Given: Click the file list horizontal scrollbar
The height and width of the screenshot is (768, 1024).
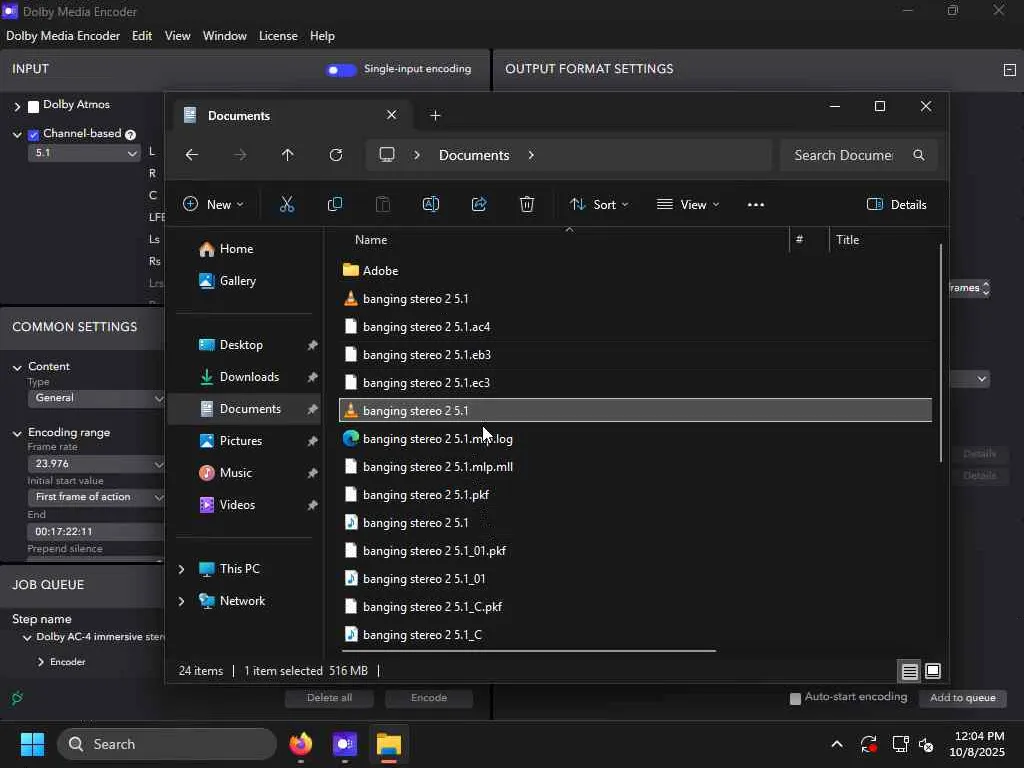Looking at the screenshot, I should [528, 651].
